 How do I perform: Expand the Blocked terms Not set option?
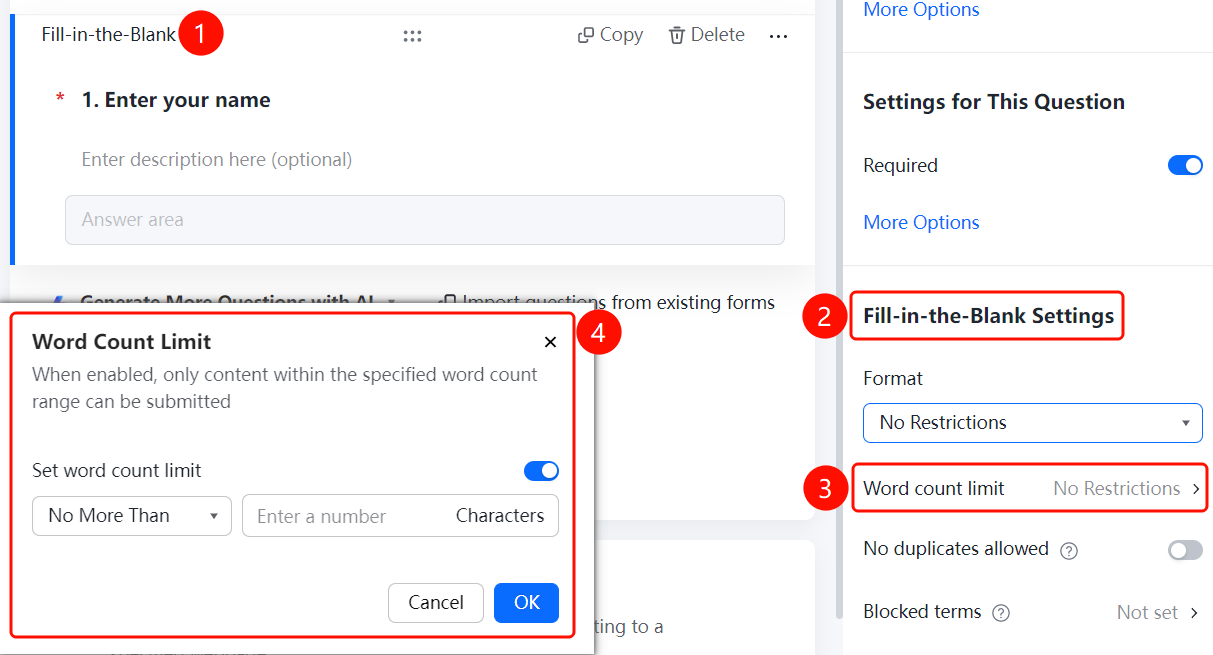(x=1158, y=613)
